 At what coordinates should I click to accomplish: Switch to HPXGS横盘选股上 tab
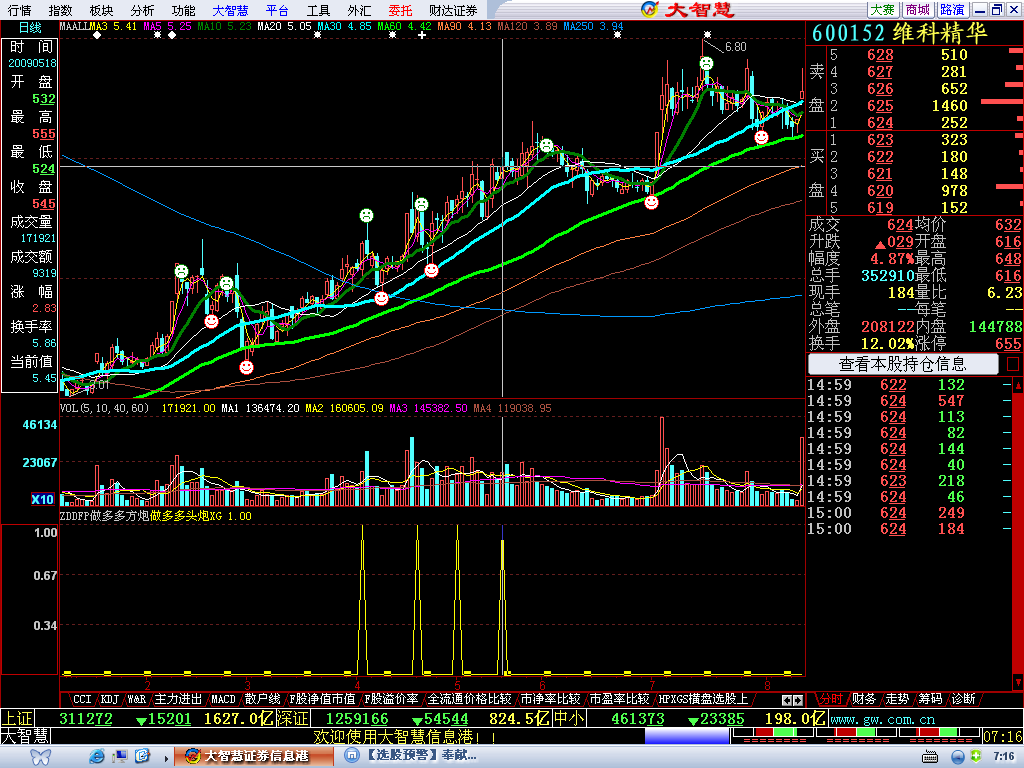(702, 699)
